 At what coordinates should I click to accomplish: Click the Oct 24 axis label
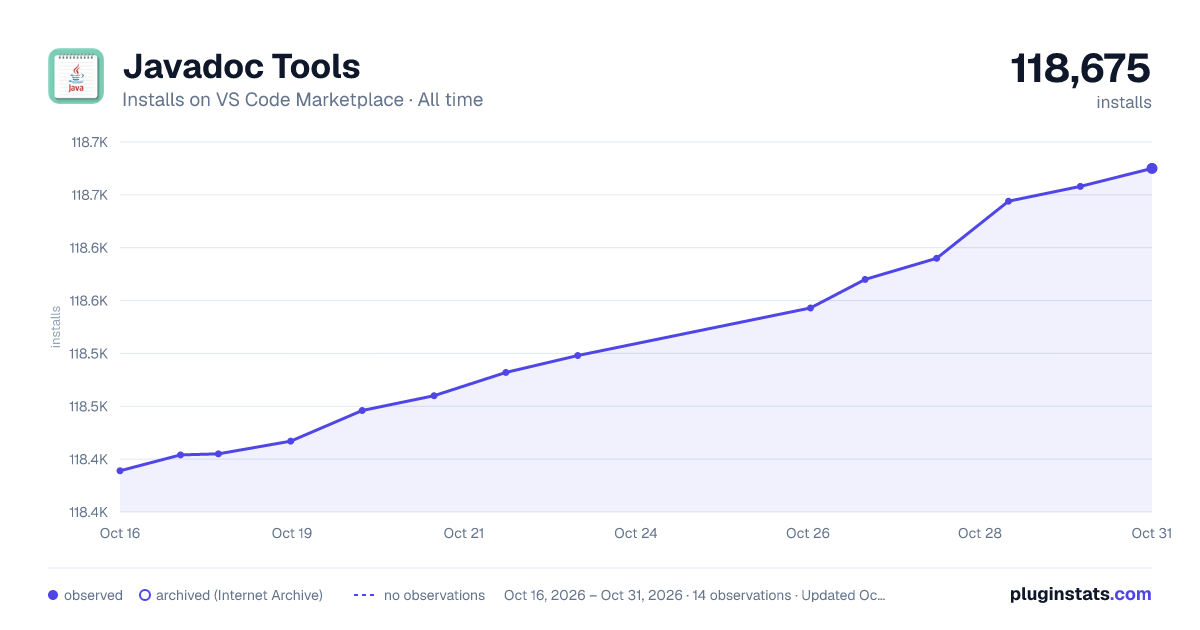[x=636, y=533]
